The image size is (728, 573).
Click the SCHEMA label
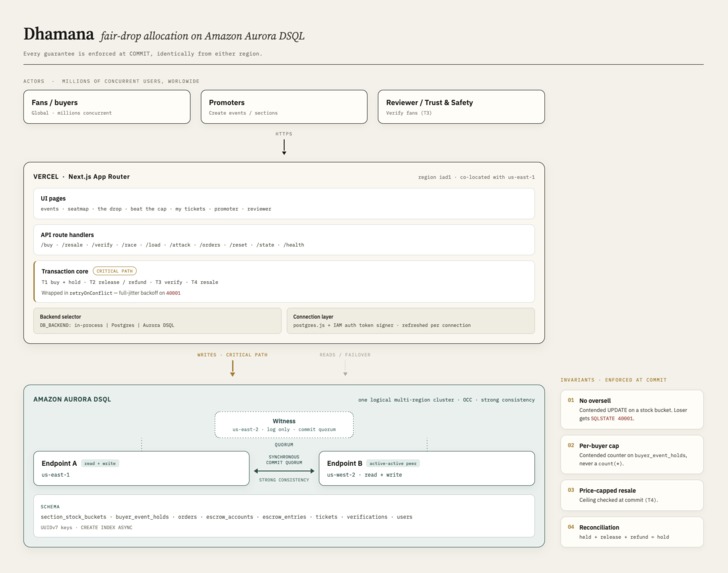[50, 507]
